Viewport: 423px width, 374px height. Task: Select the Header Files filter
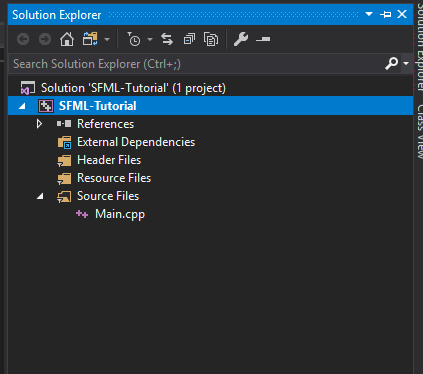109,160
